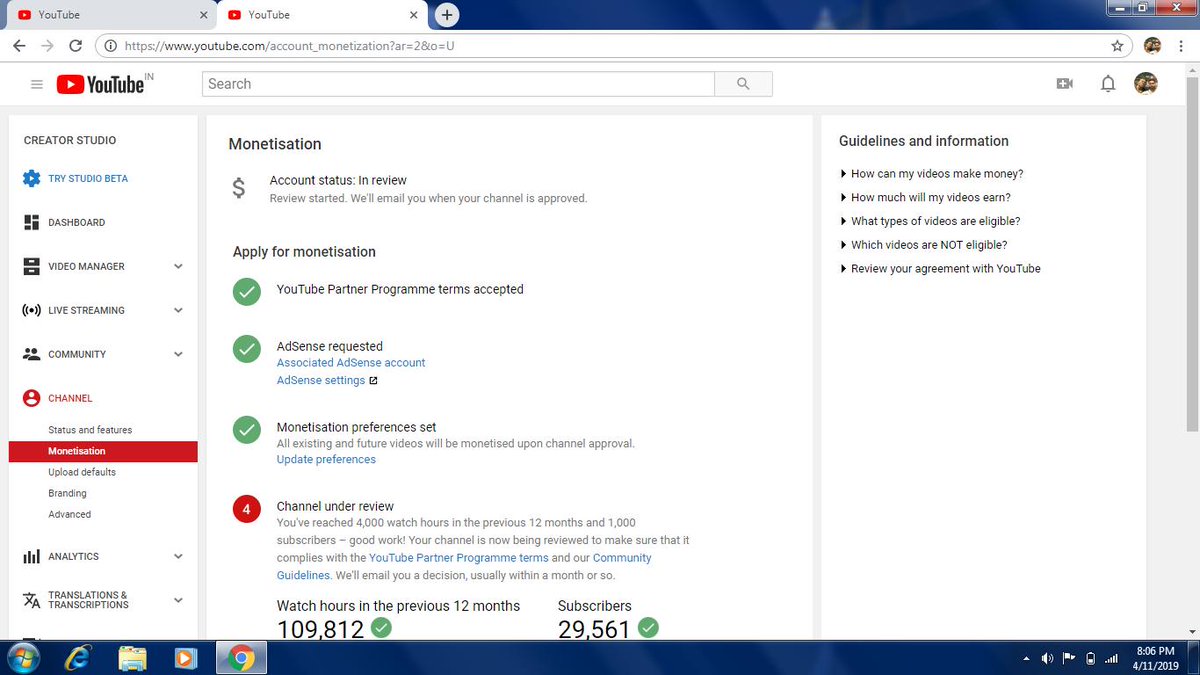Click the green check beside Subscribers count

pos(648,628)
